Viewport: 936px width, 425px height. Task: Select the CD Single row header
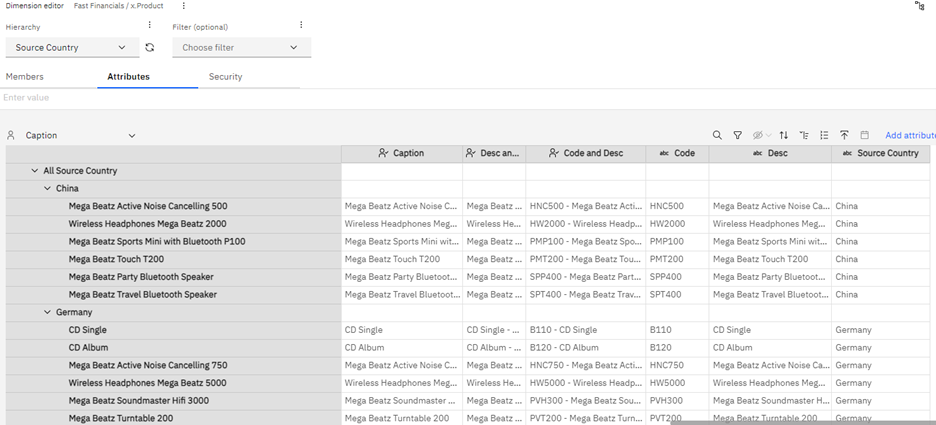pos(174,330)
